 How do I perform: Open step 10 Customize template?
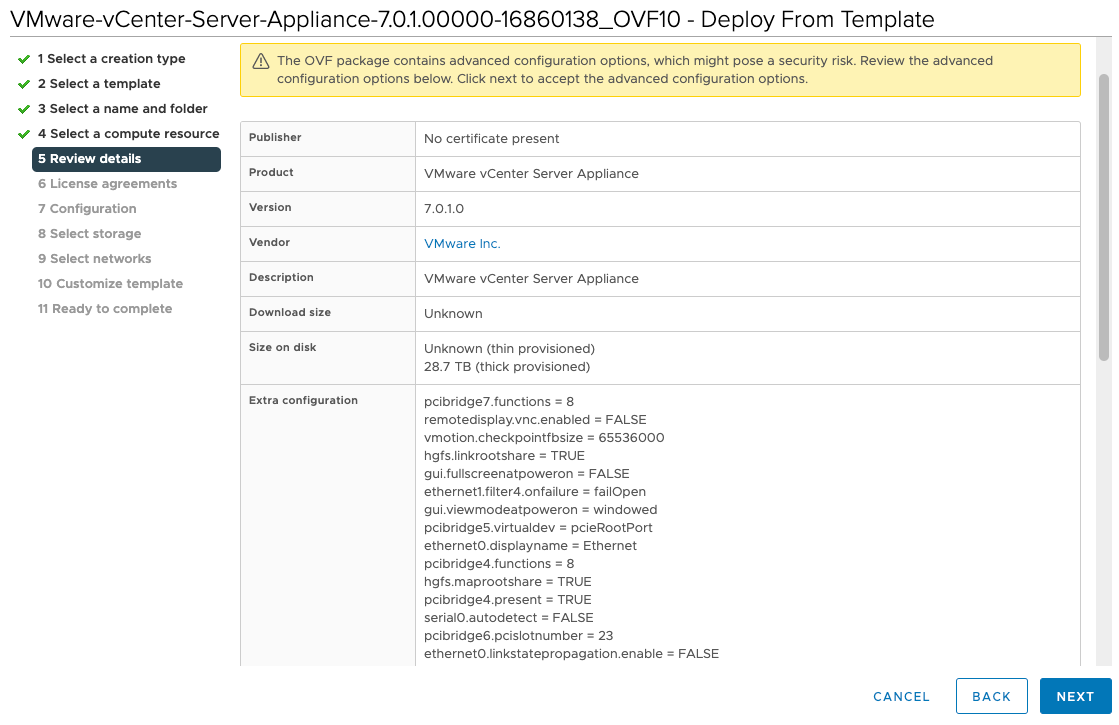tap(110, 284)
